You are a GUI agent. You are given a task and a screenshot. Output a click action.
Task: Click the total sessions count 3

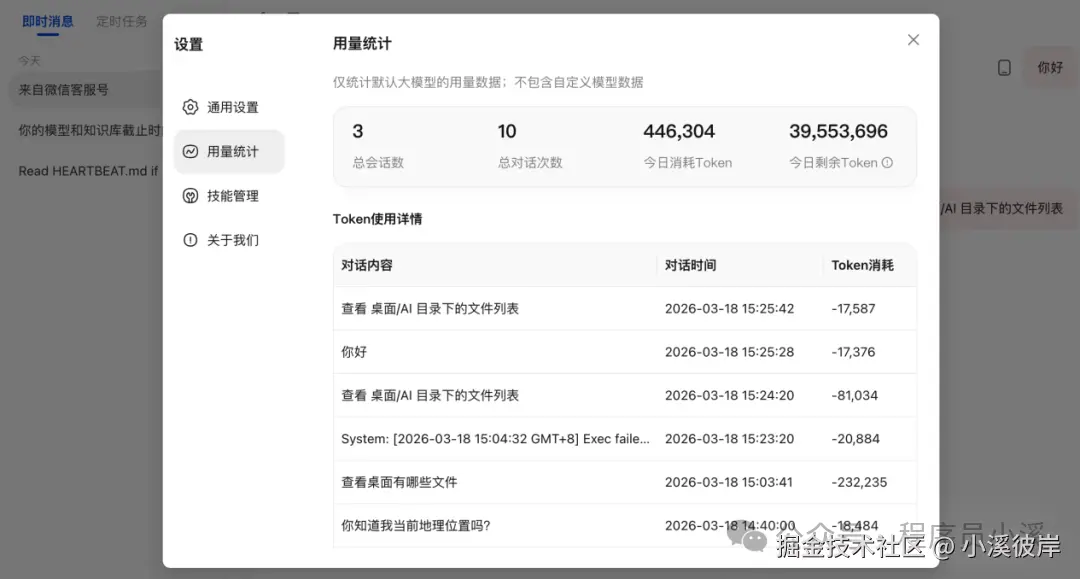point(357,131)
